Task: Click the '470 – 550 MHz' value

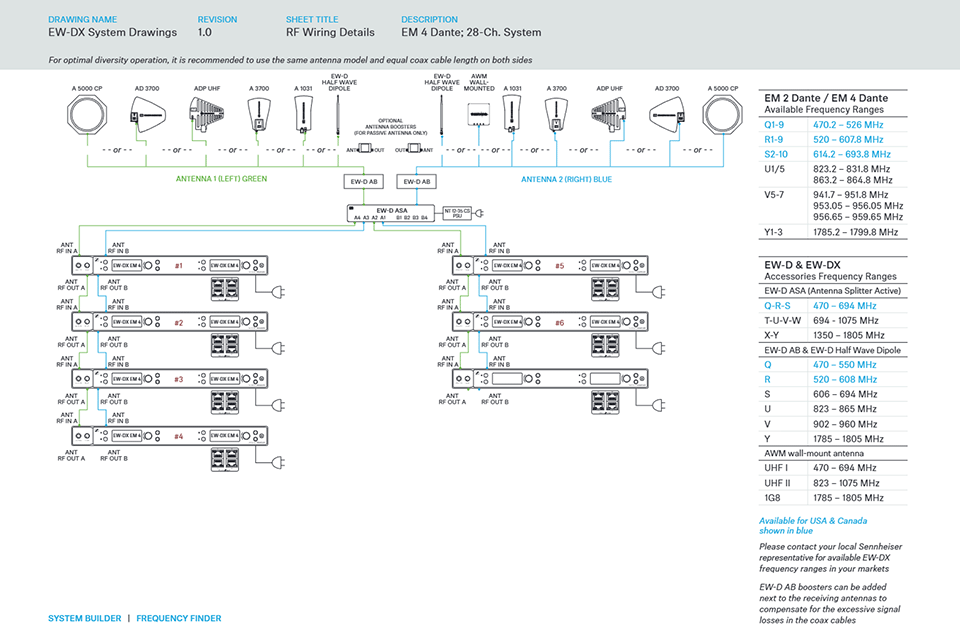Action: (844, 364)
